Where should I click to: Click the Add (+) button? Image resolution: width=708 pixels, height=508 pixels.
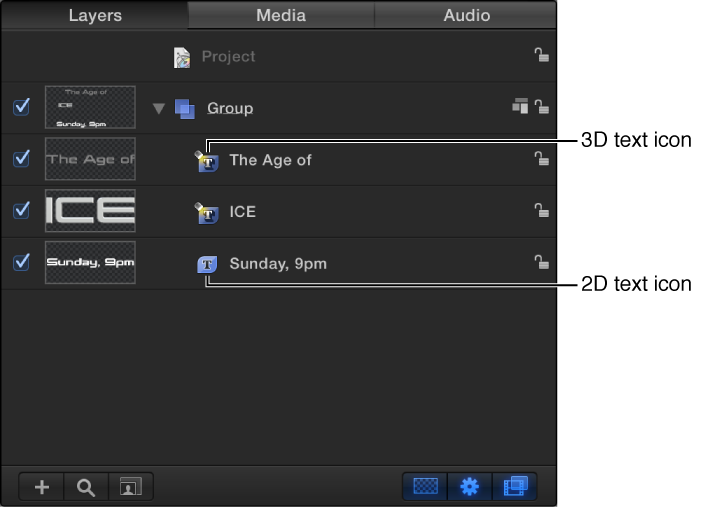click(x=42, y=487)
